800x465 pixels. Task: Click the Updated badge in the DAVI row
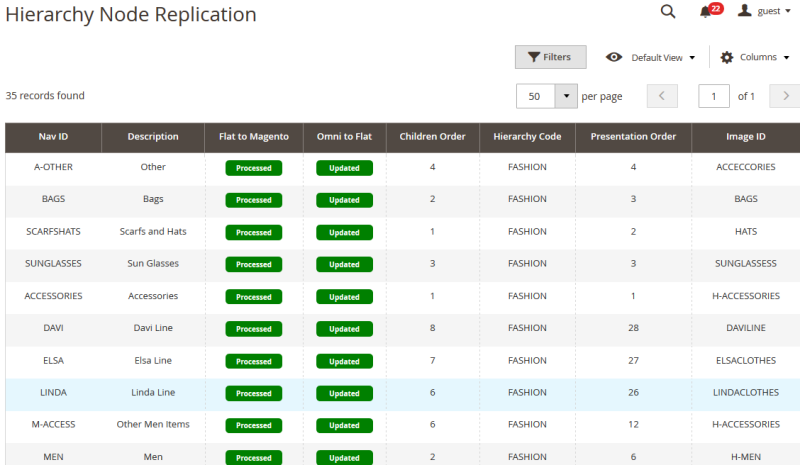point(344,329)
